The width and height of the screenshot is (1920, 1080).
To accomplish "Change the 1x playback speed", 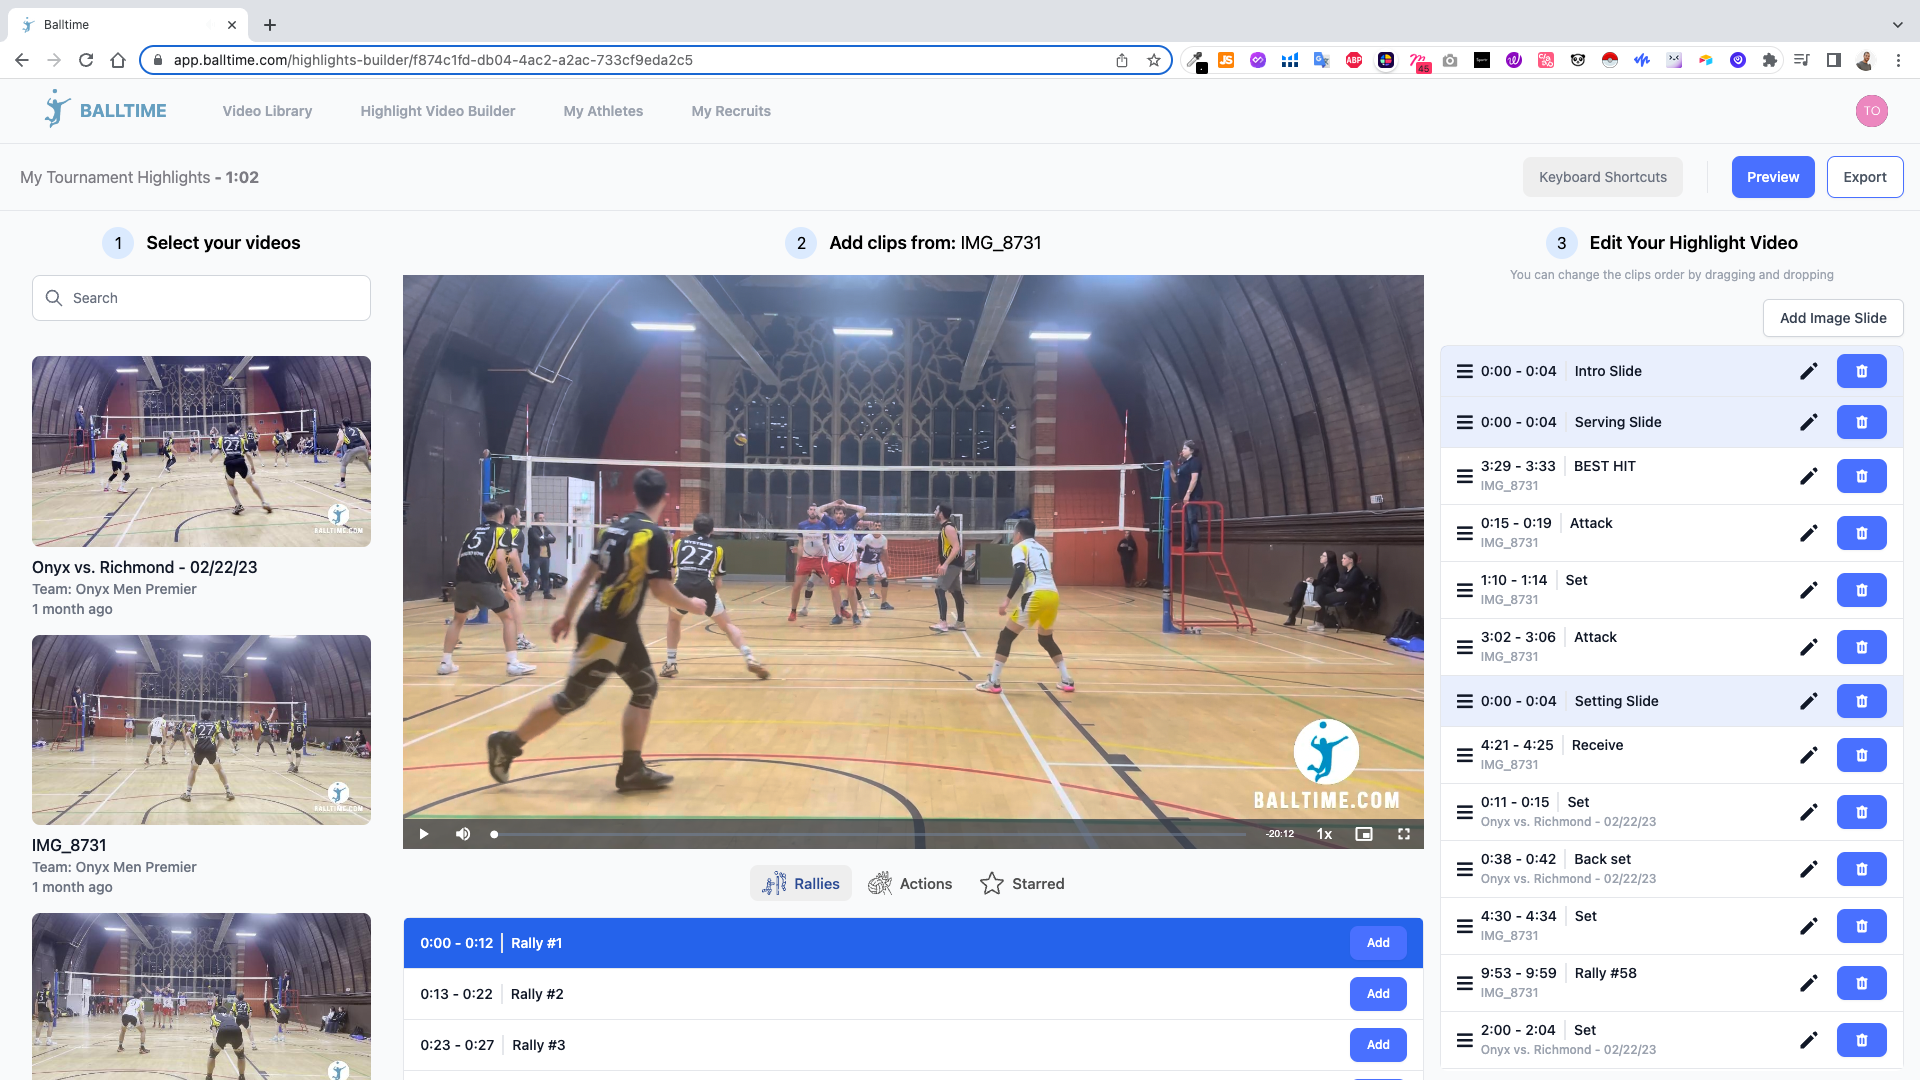I will (x=1324, y=834).
